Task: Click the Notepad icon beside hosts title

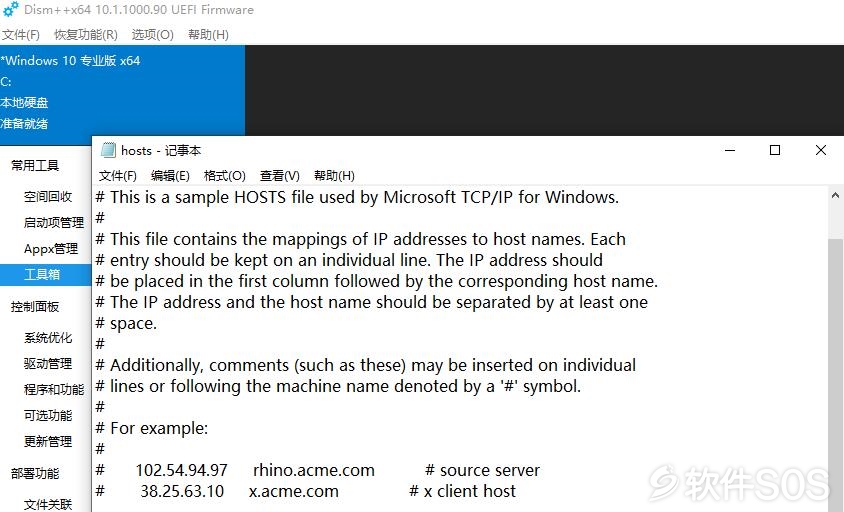Action: pos(108,150)
